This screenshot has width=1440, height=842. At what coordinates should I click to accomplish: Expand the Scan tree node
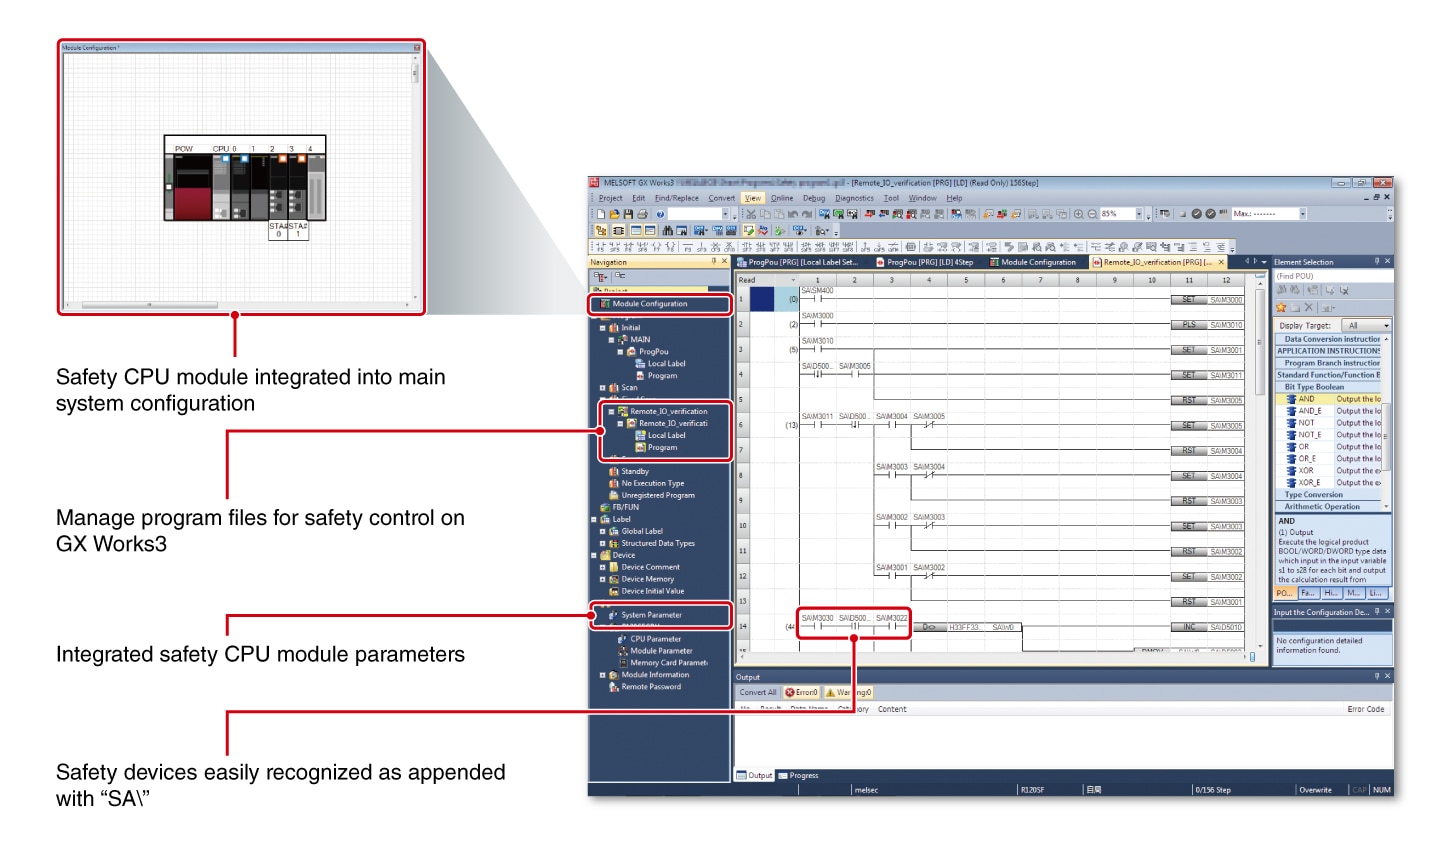click(x=602, y=388)
